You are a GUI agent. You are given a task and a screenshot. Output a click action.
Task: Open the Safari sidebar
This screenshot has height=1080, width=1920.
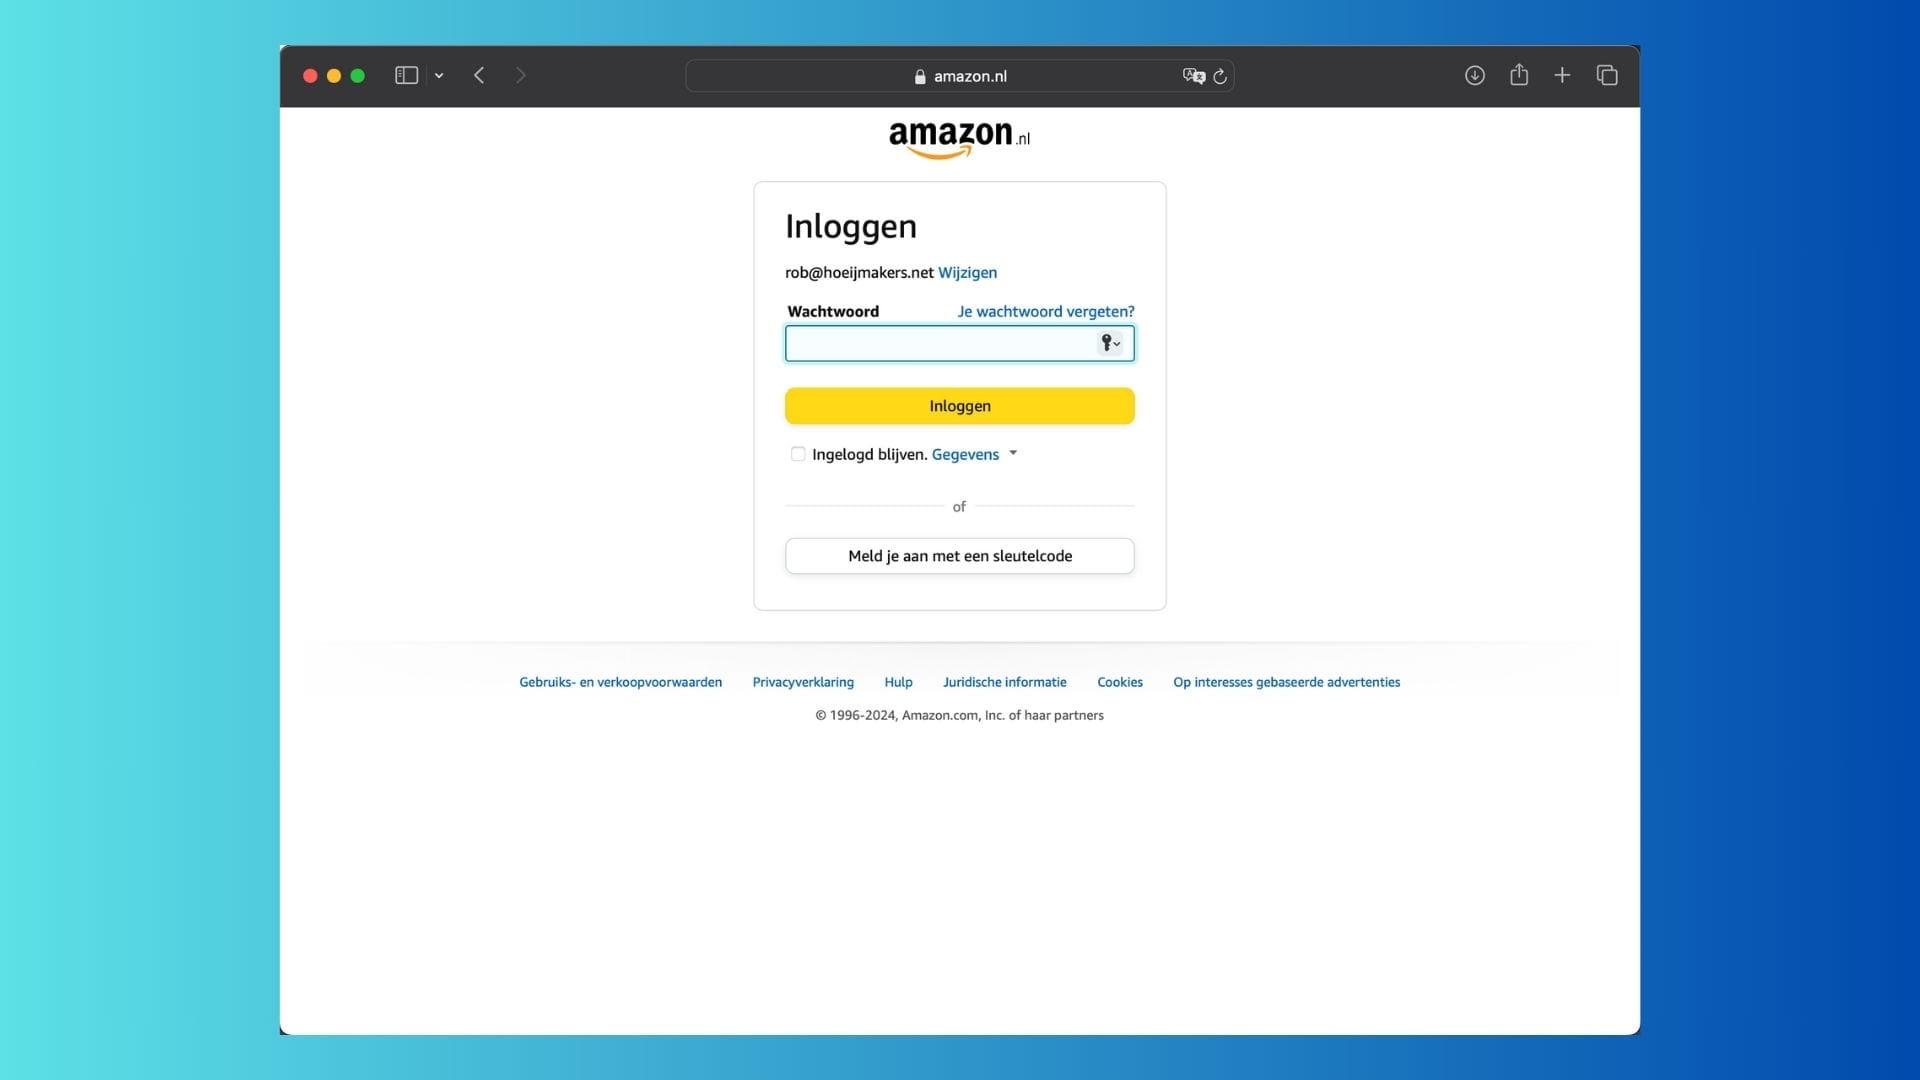pos(405,75)
